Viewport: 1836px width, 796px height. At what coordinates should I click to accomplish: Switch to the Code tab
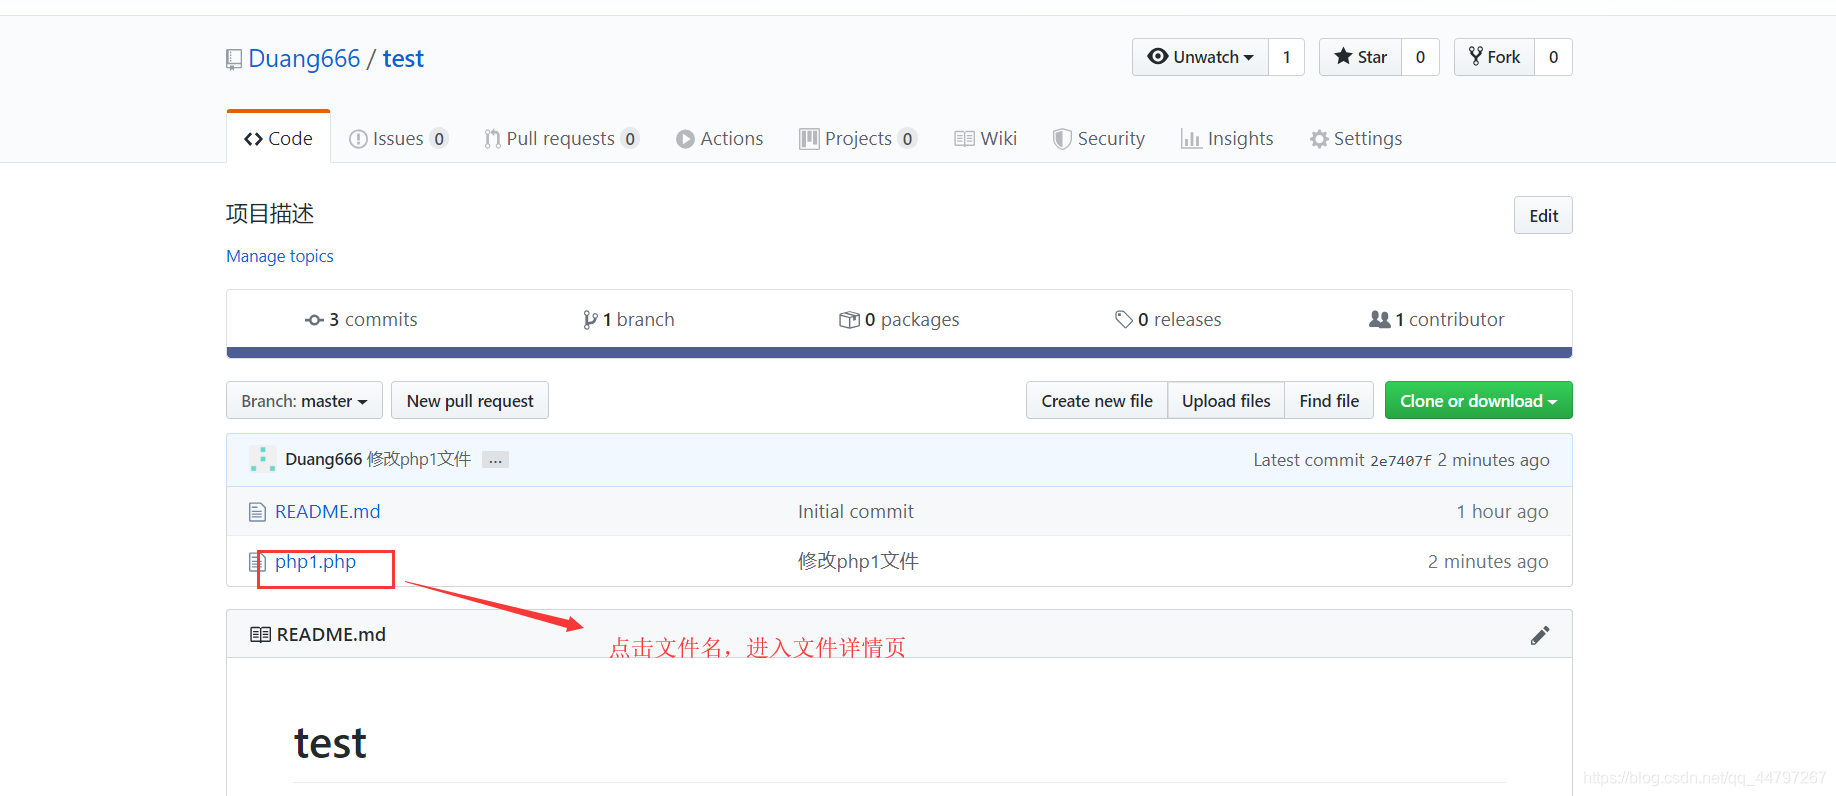(x=278, y=138)
